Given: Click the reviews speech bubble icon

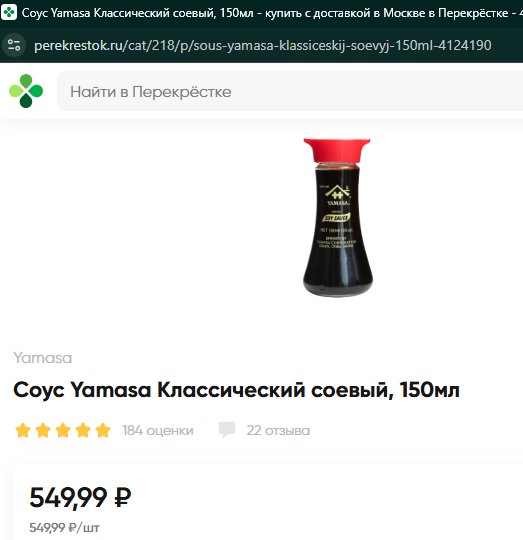Looking at the screenshot, I should coord(227,429).
